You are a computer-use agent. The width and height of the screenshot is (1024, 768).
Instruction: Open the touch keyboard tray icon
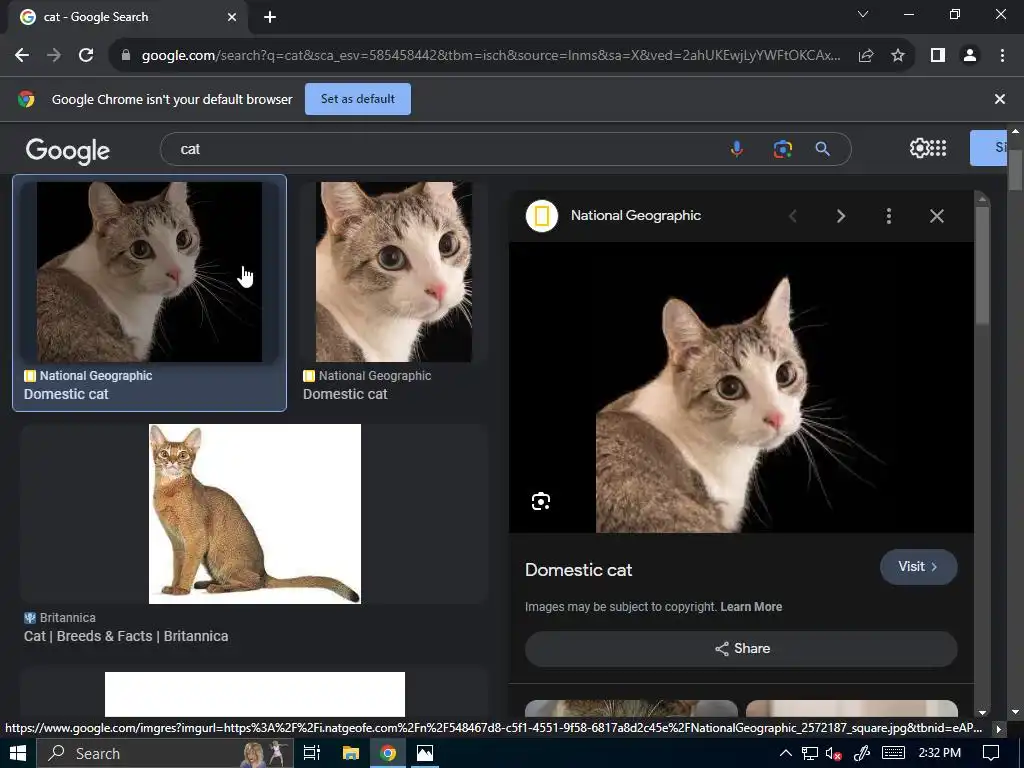[x=893, y=753]
